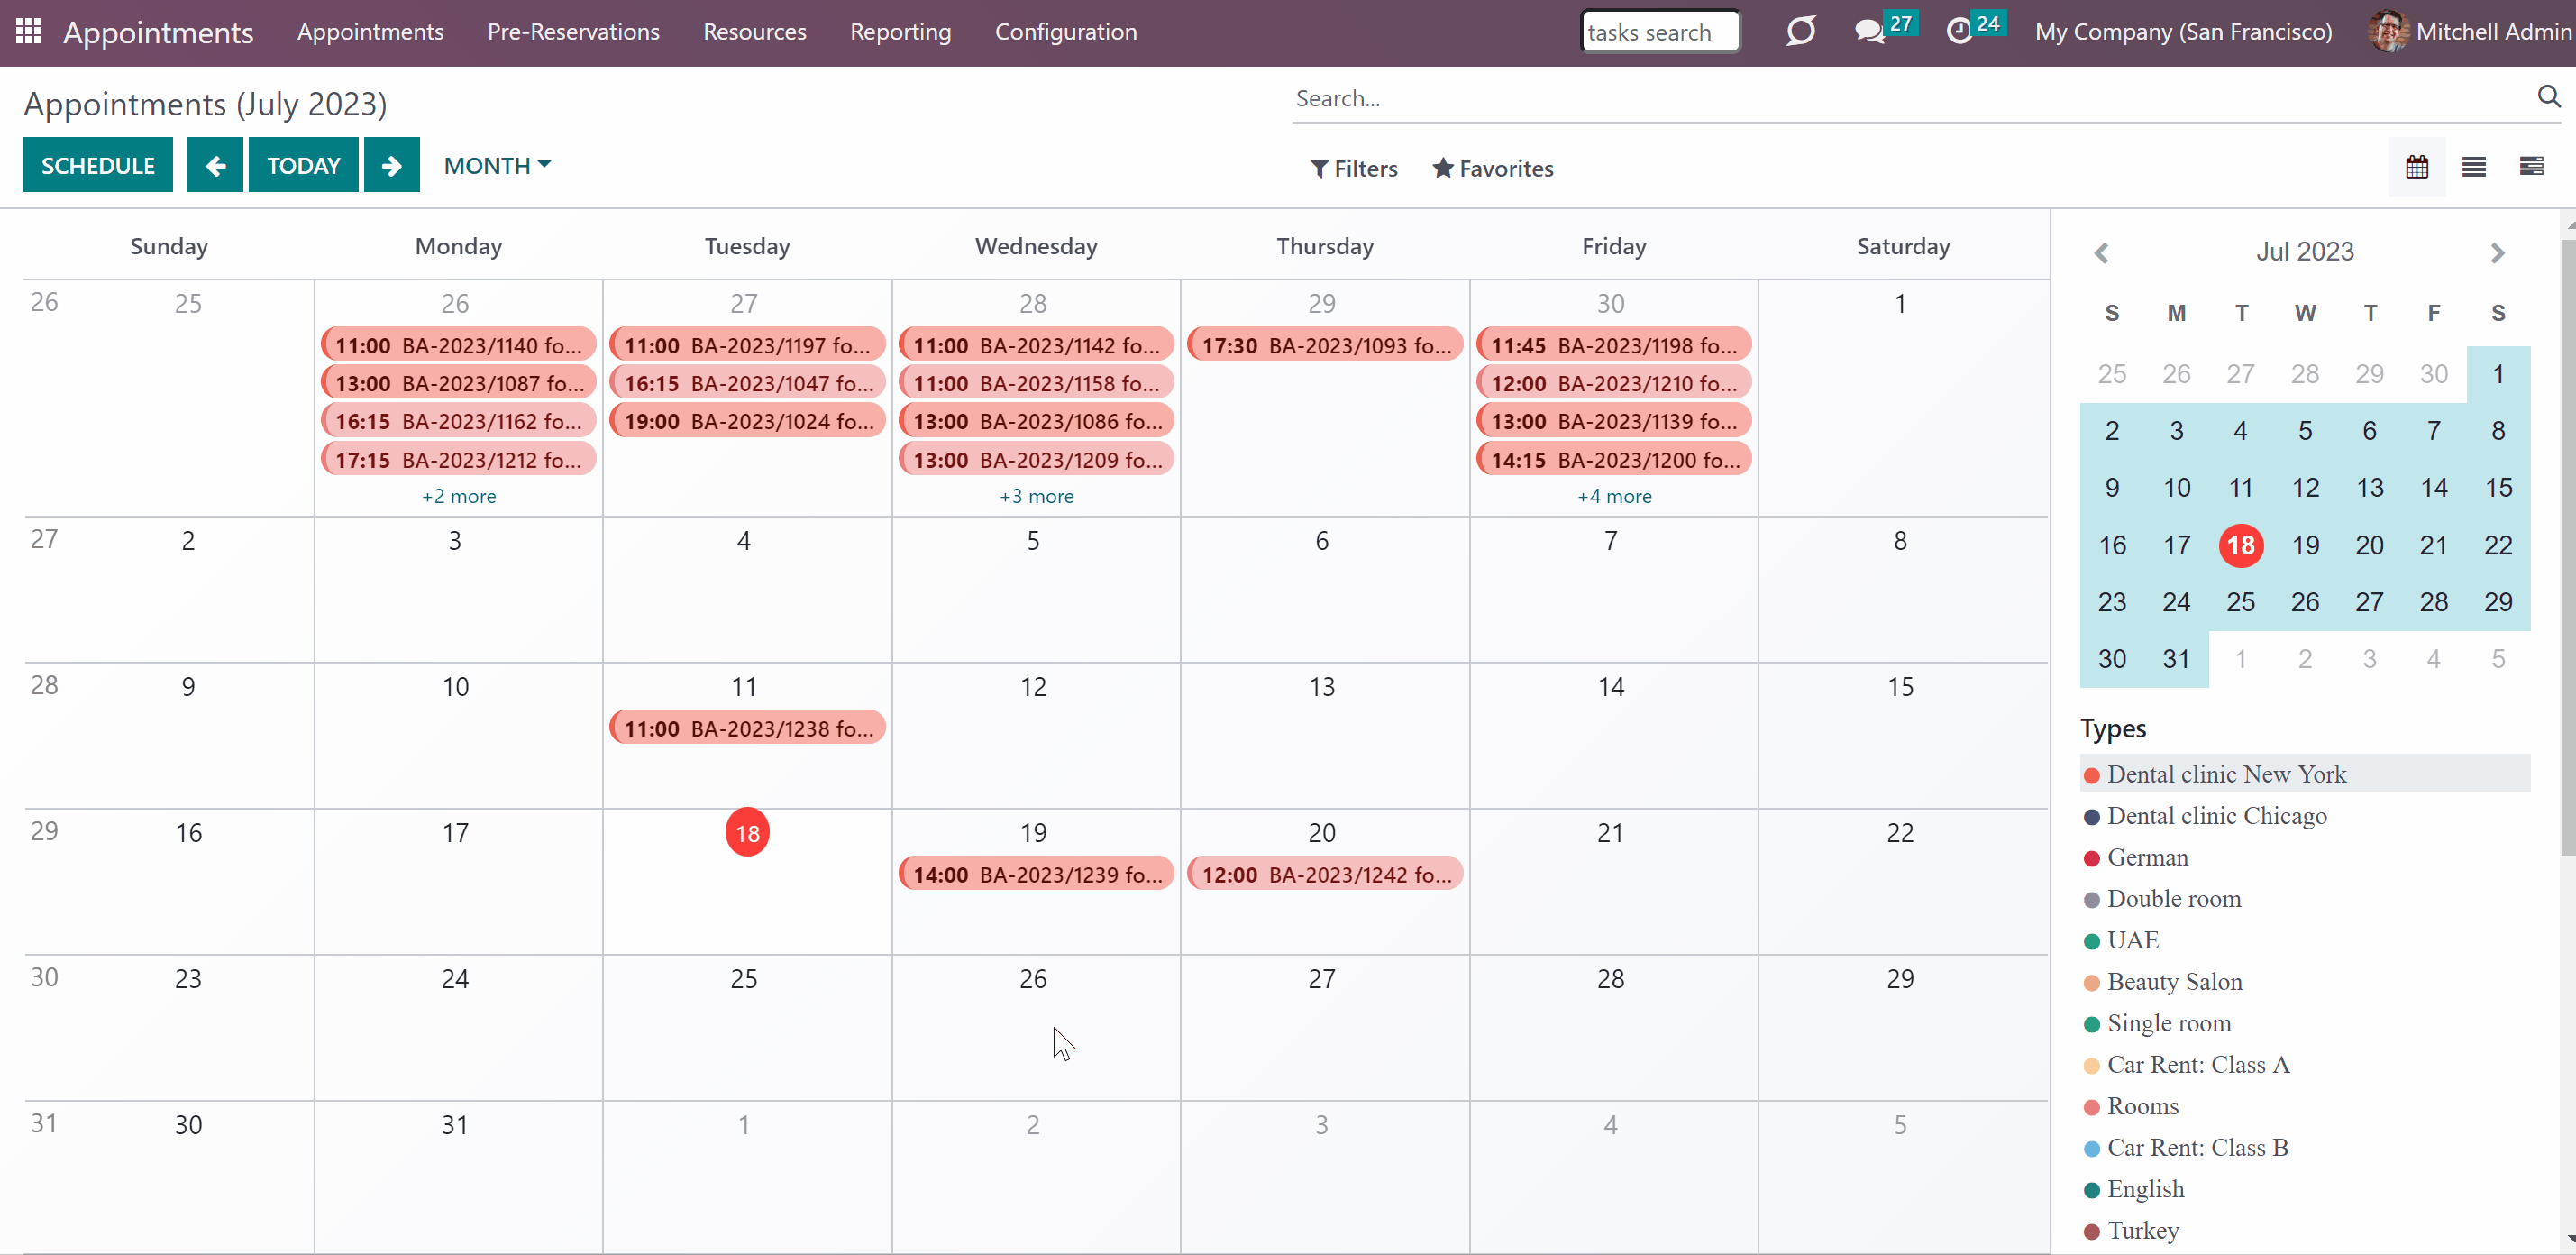
Task: Switch to calendar view icon
Action: point(2416,166)
